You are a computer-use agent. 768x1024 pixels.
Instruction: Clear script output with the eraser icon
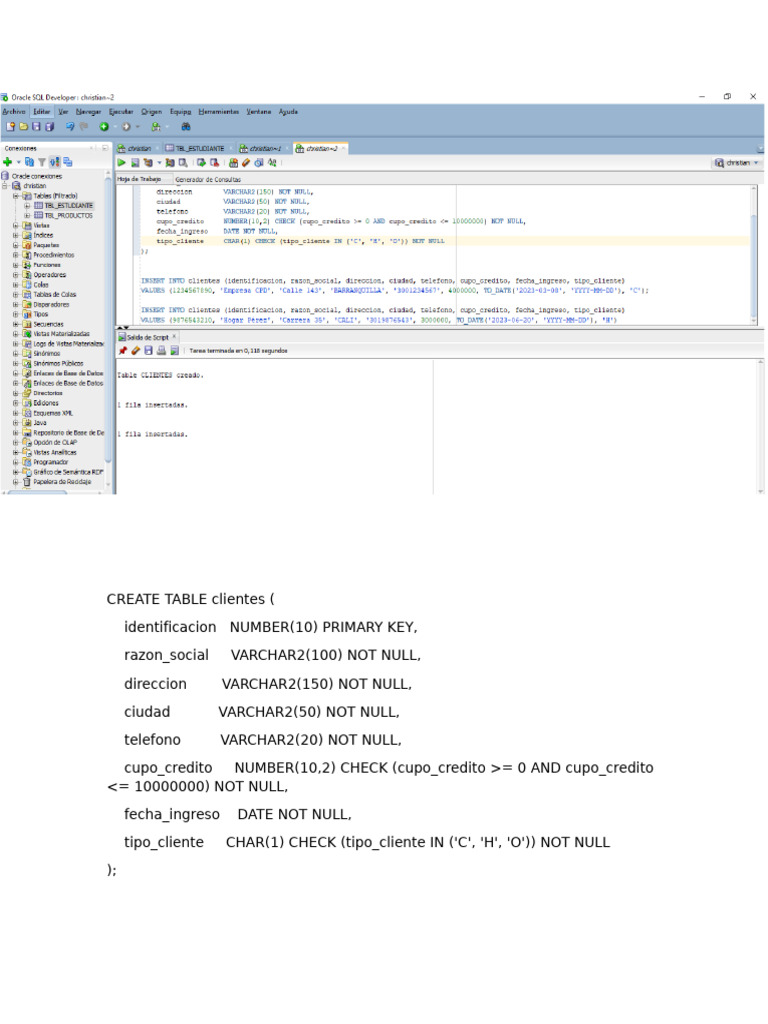coord(136,351)
